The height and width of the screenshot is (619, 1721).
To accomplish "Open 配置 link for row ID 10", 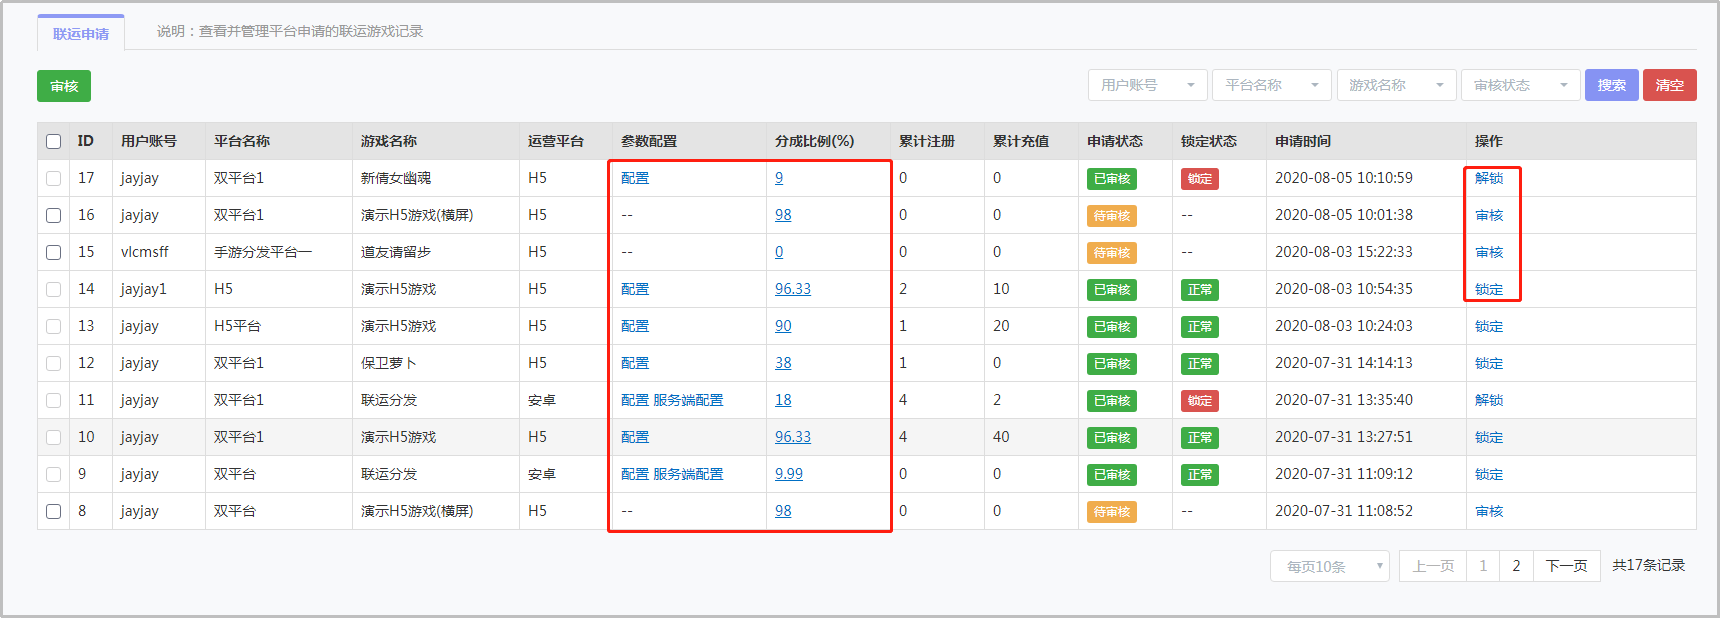I will (x=635, y=437).
